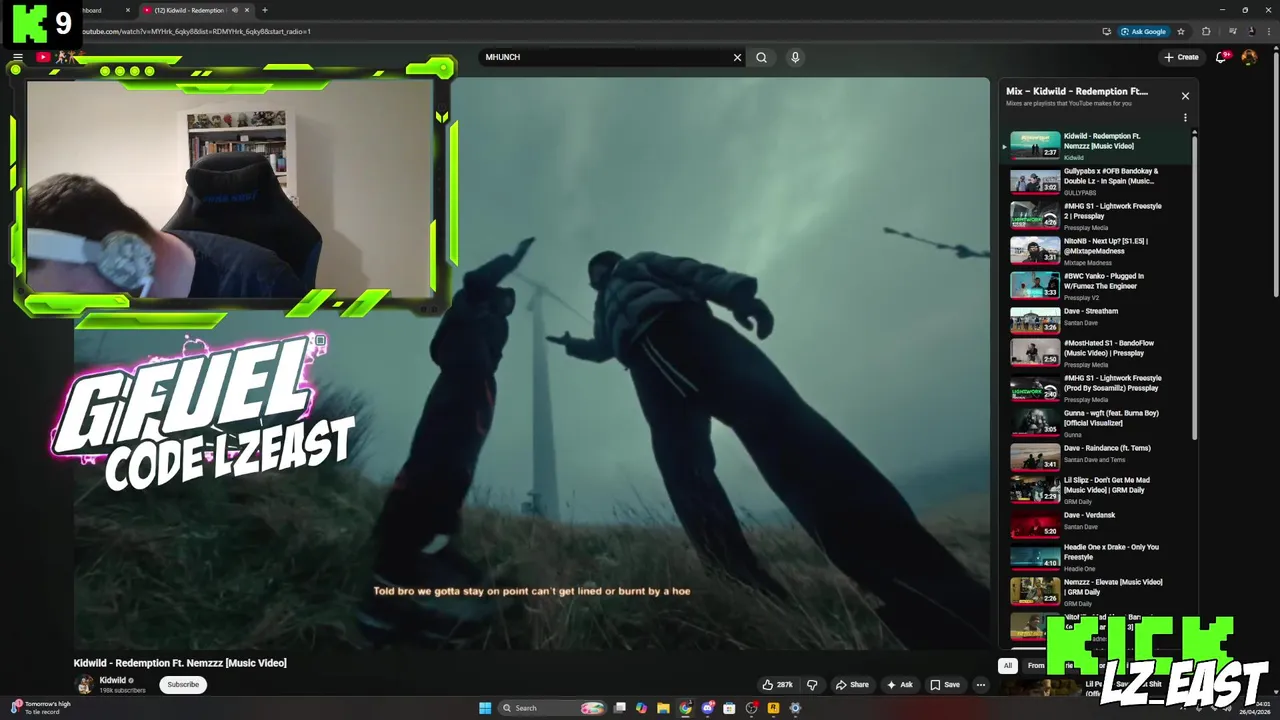1280x720 pixels.
Task: Click the search magnifier button
Action: click(x=761, y=57)
